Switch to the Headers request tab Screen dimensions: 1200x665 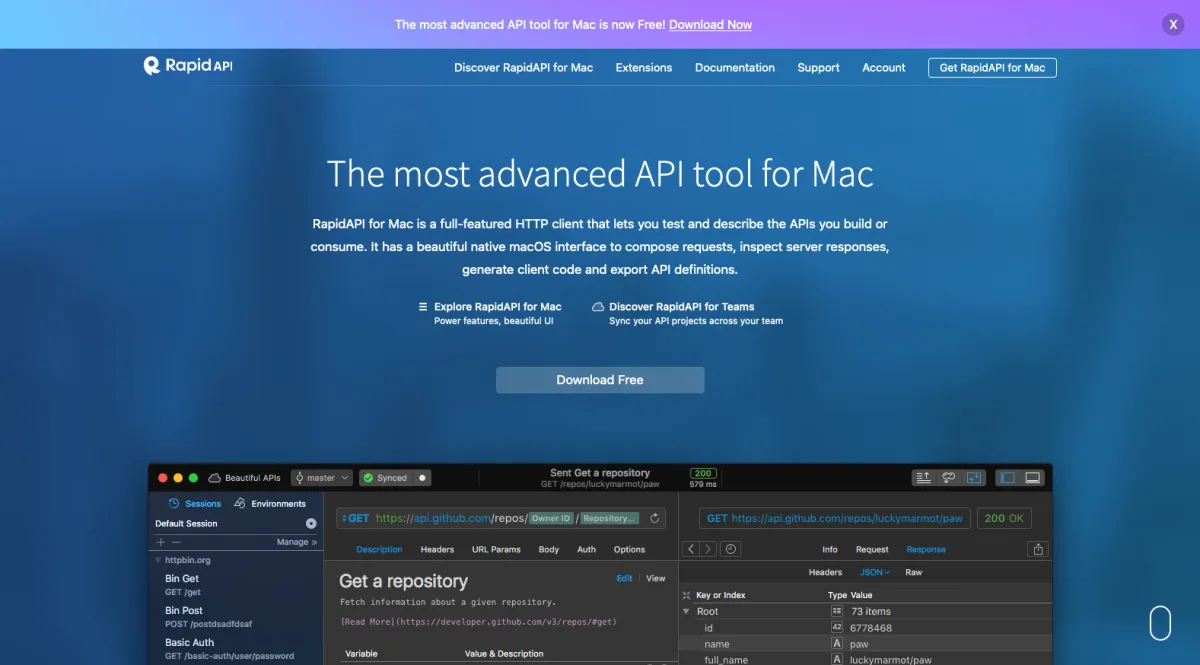tap(437, 549)
